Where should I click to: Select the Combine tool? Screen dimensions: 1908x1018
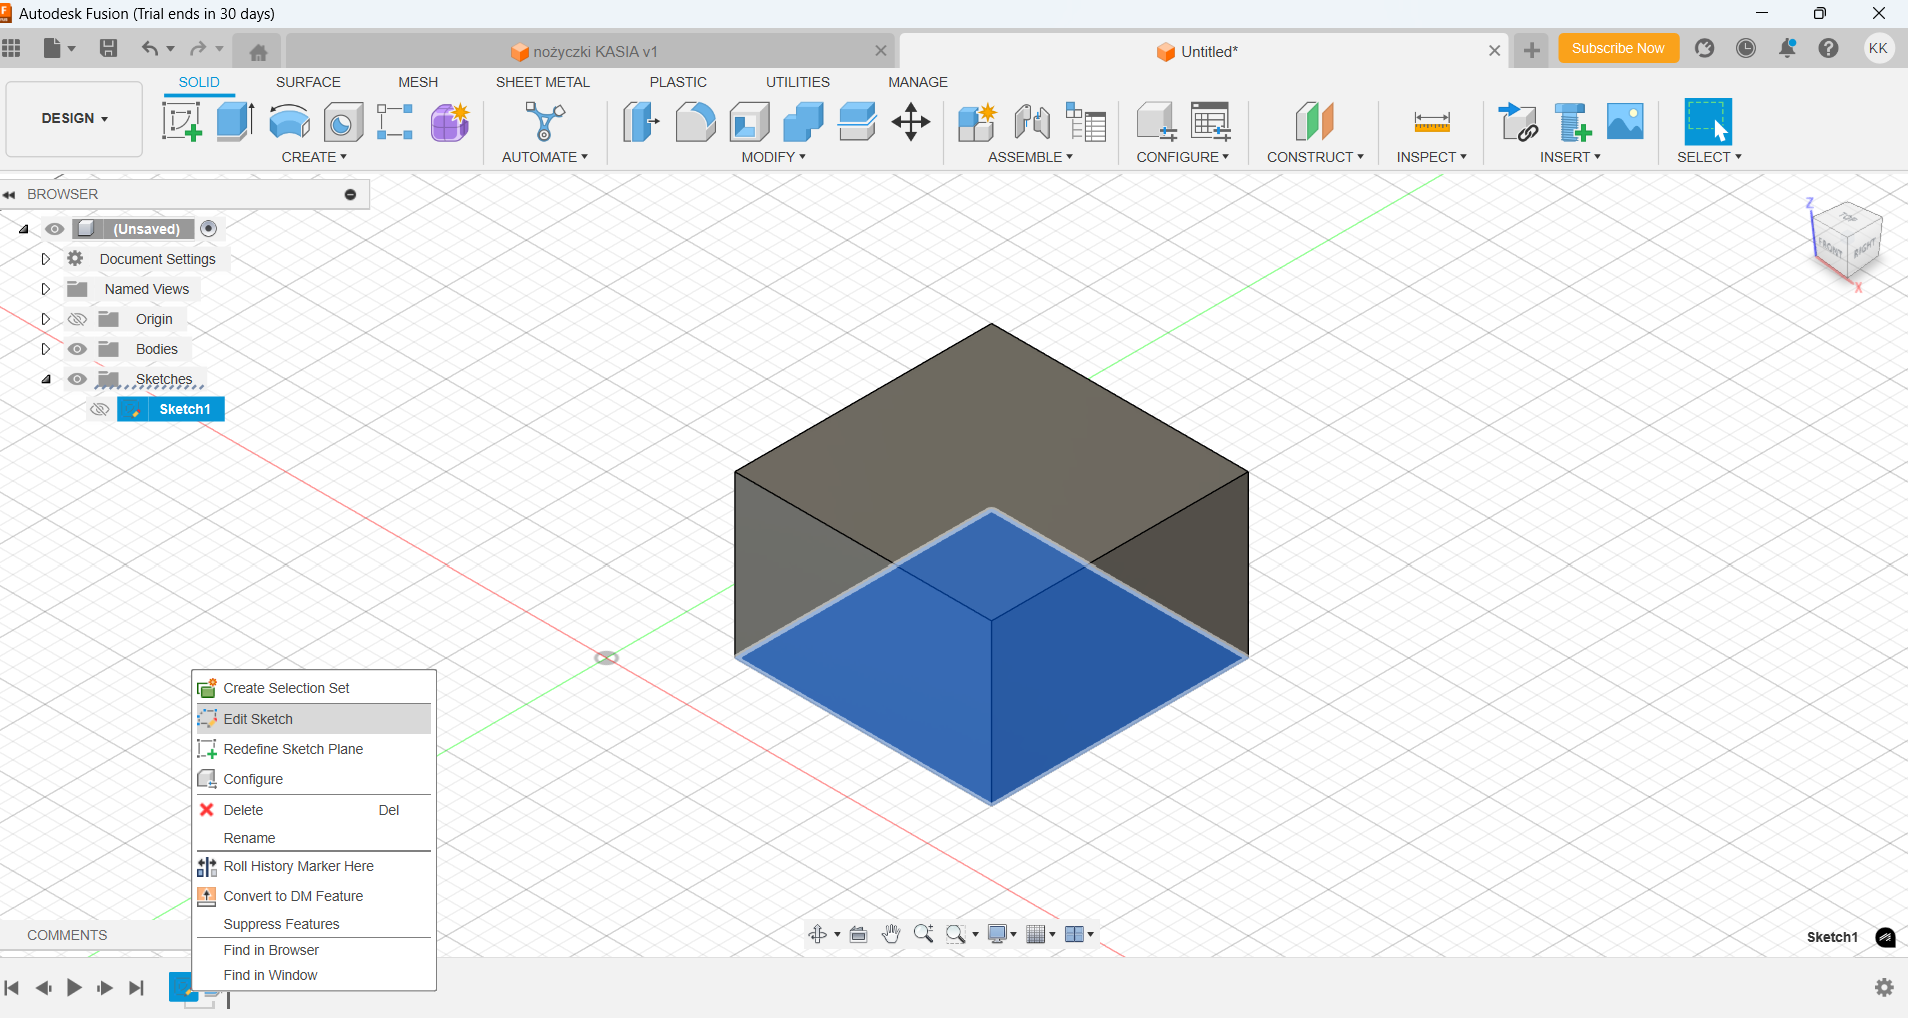[803, 122]
